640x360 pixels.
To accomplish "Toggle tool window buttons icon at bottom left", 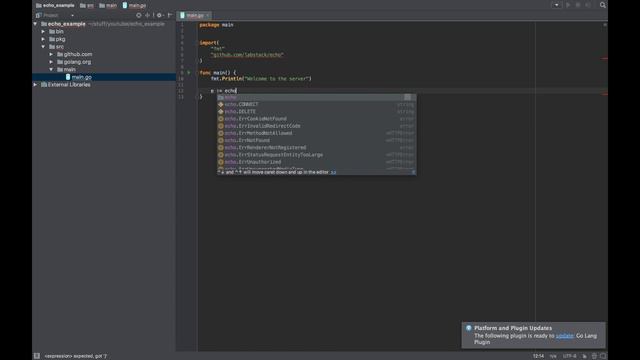I will 37,356.
